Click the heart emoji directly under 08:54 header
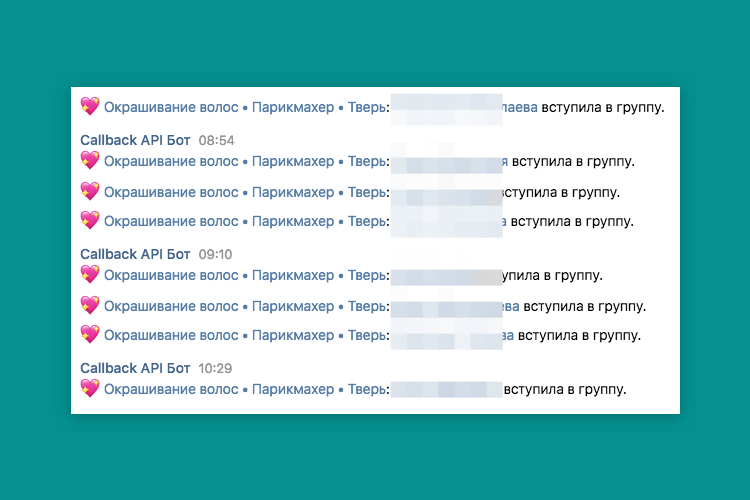Image resolution: width=750 pixels, height=500 pixels. click(x=90, y=160)
